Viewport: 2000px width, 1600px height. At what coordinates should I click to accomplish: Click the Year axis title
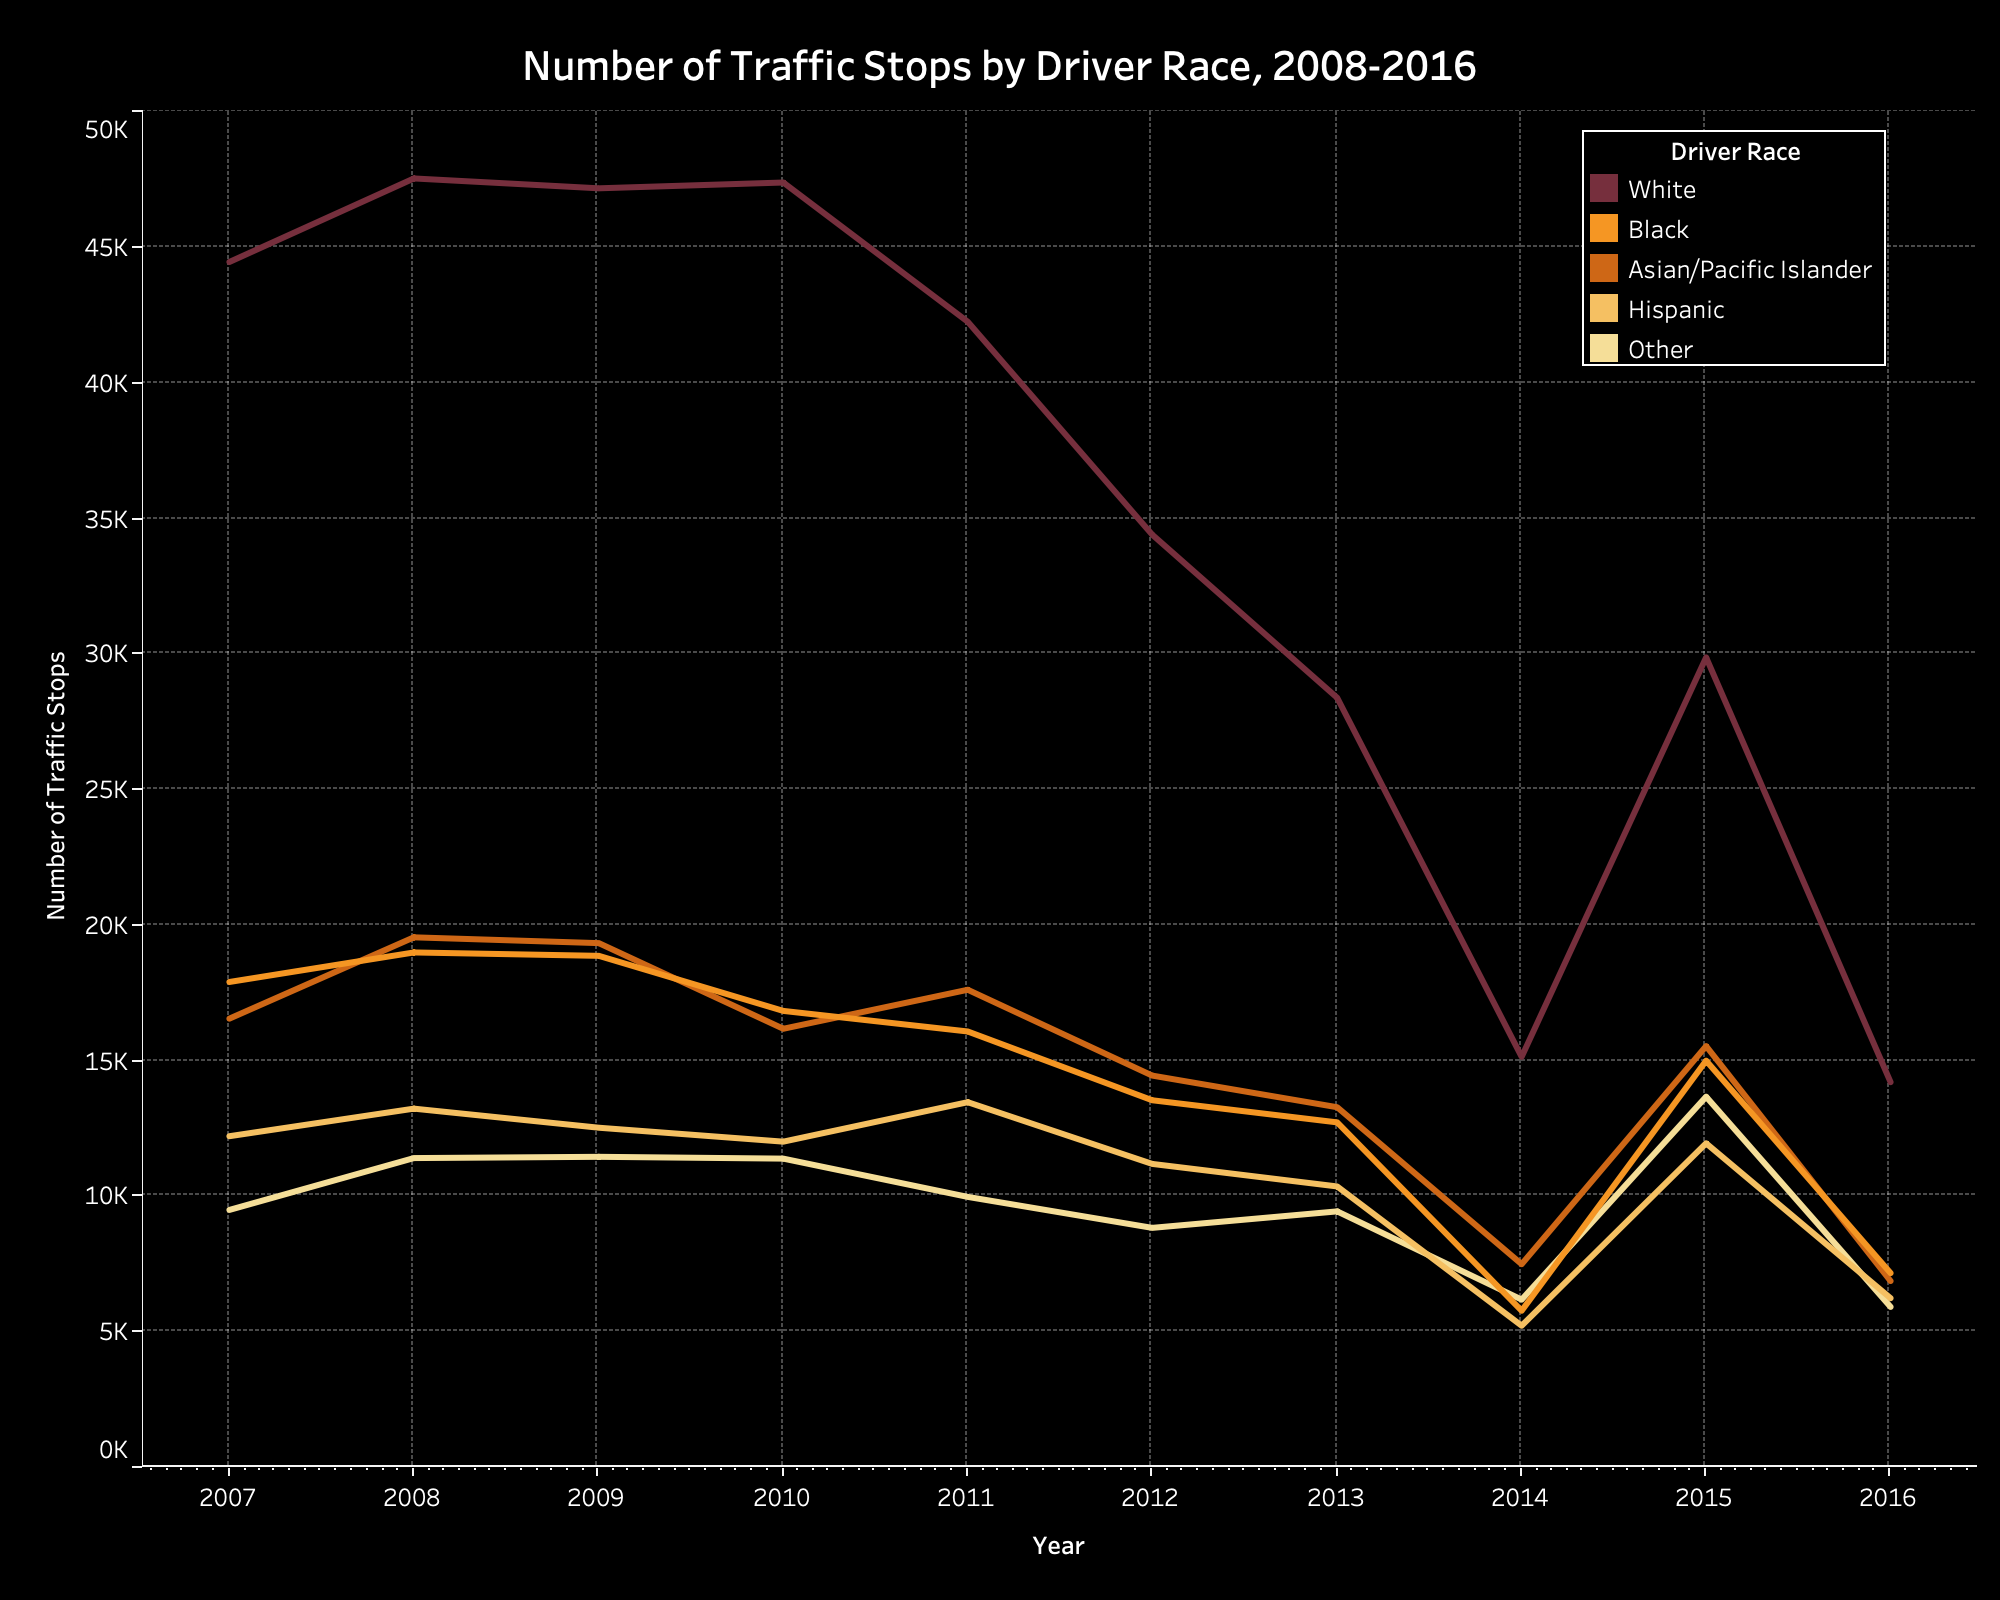(x=1058, y=1546)
